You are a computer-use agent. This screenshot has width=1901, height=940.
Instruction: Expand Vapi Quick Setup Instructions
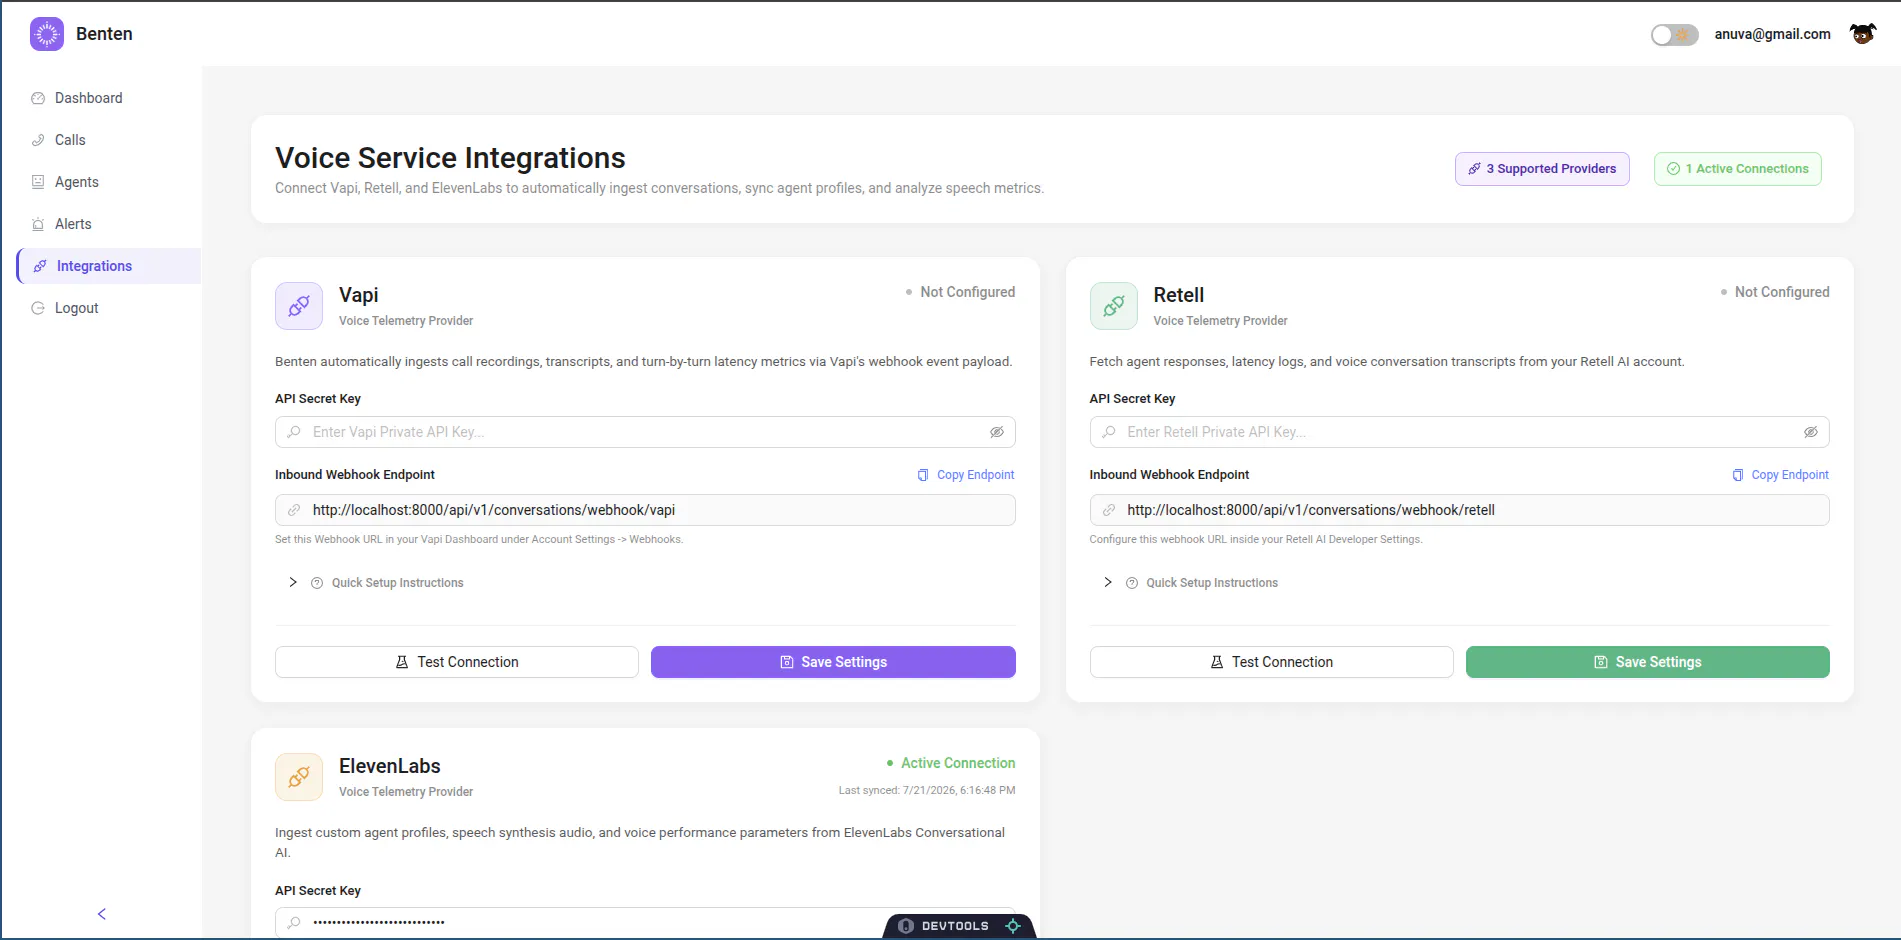point(376,583)
